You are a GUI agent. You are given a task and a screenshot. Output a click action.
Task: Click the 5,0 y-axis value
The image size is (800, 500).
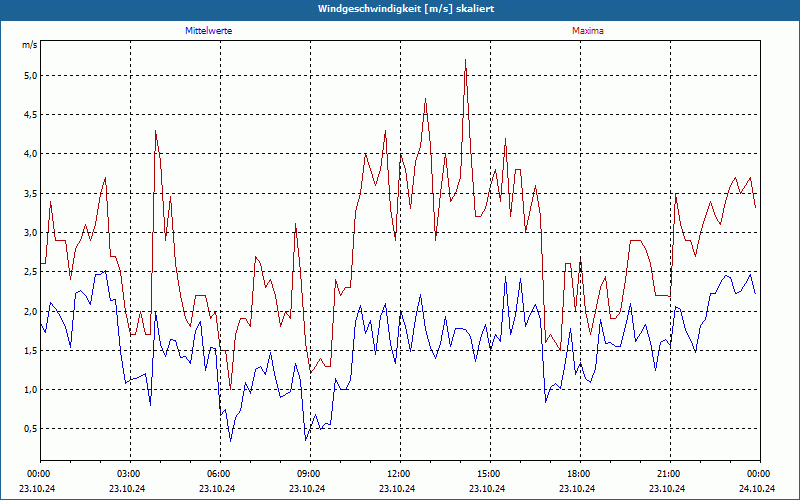coord(31,76)
